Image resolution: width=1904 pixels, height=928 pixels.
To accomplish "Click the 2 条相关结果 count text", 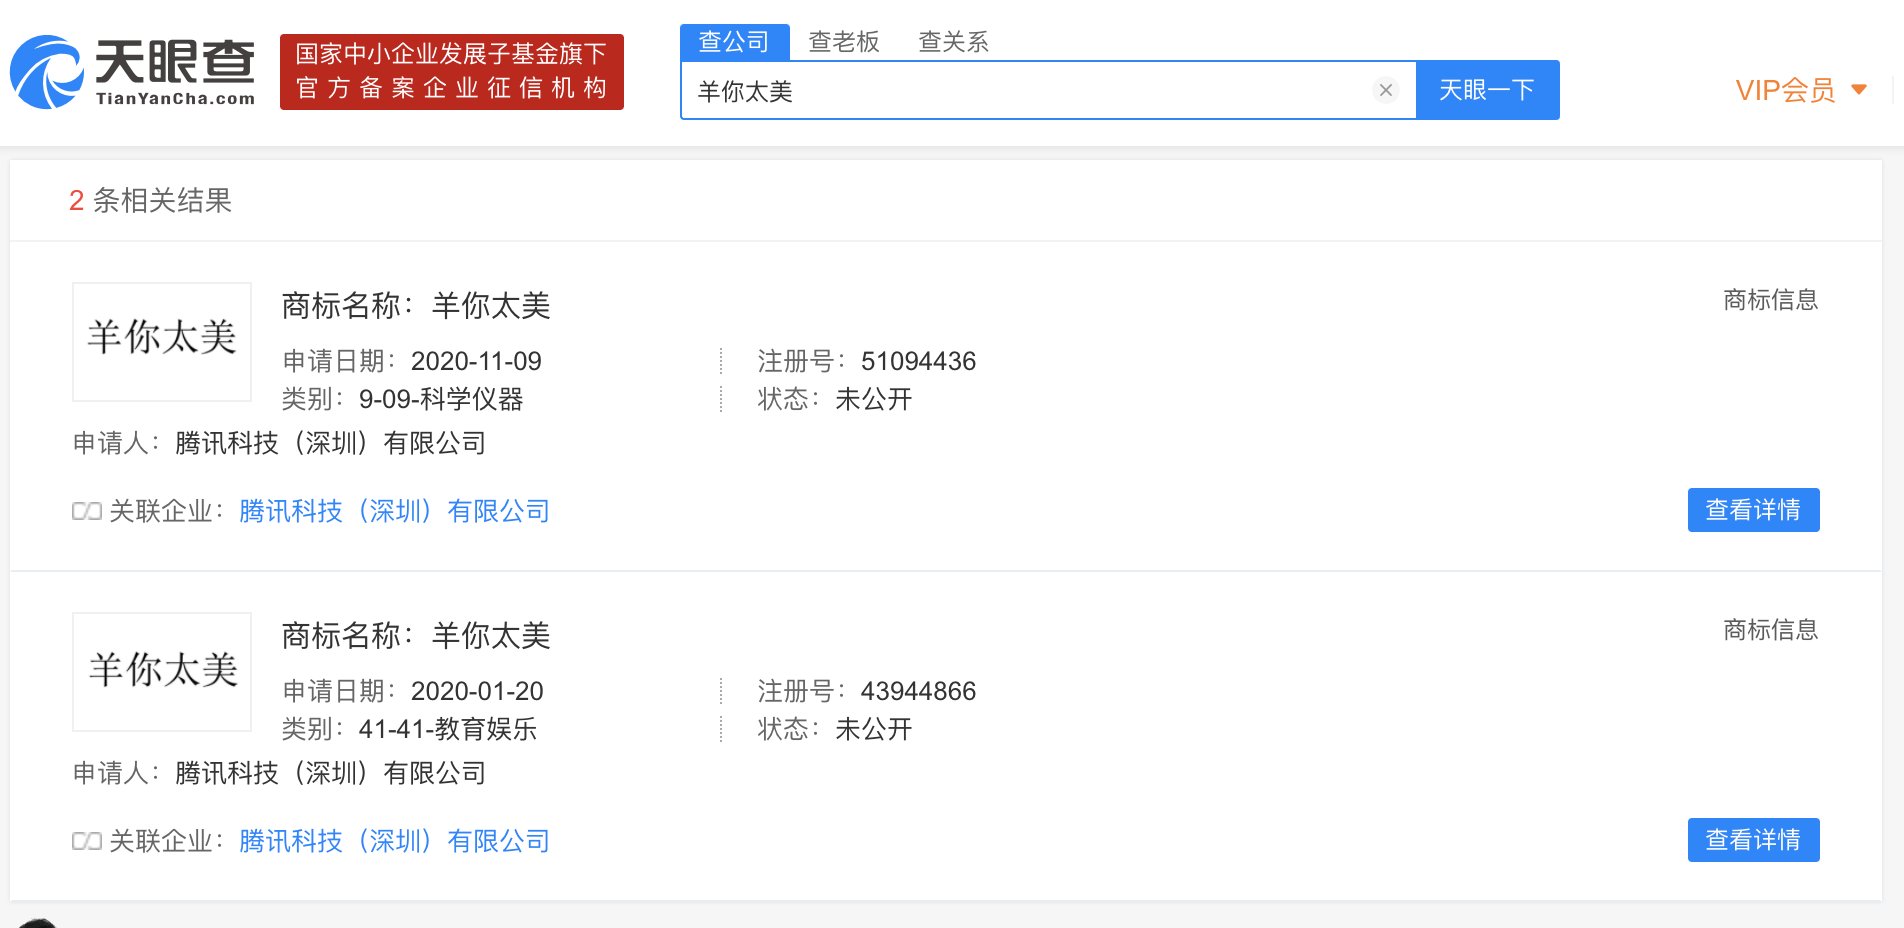I will point(150,200).
